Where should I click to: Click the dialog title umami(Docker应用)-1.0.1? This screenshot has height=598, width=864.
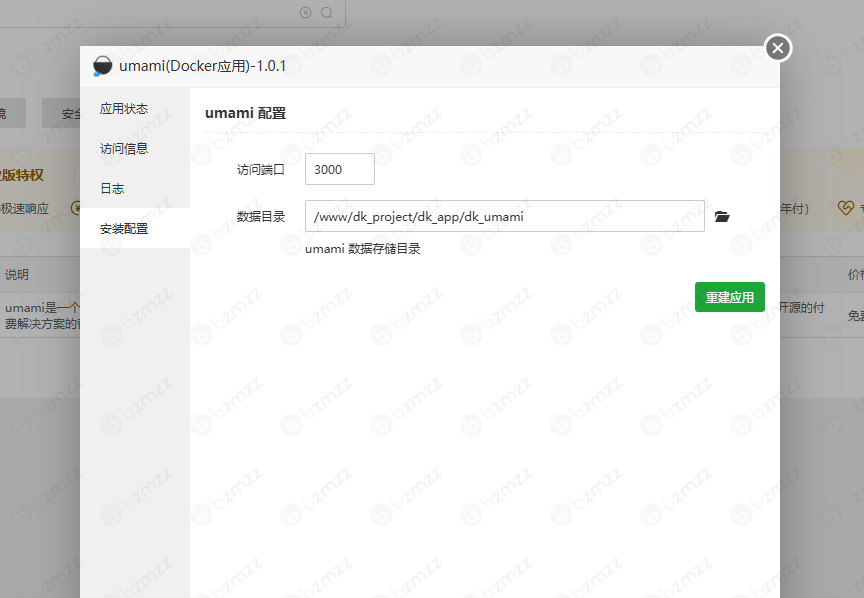202,66
